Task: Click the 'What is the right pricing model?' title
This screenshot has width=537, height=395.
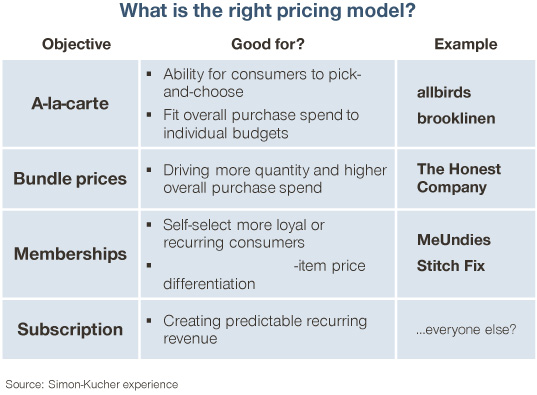Action: pos(267,11)
